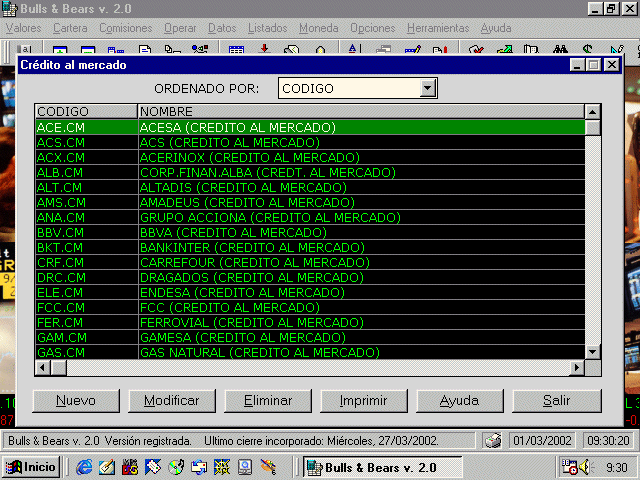Select the BANKINTER (CREDITO AL MERCADO) row

pos(310,248)
